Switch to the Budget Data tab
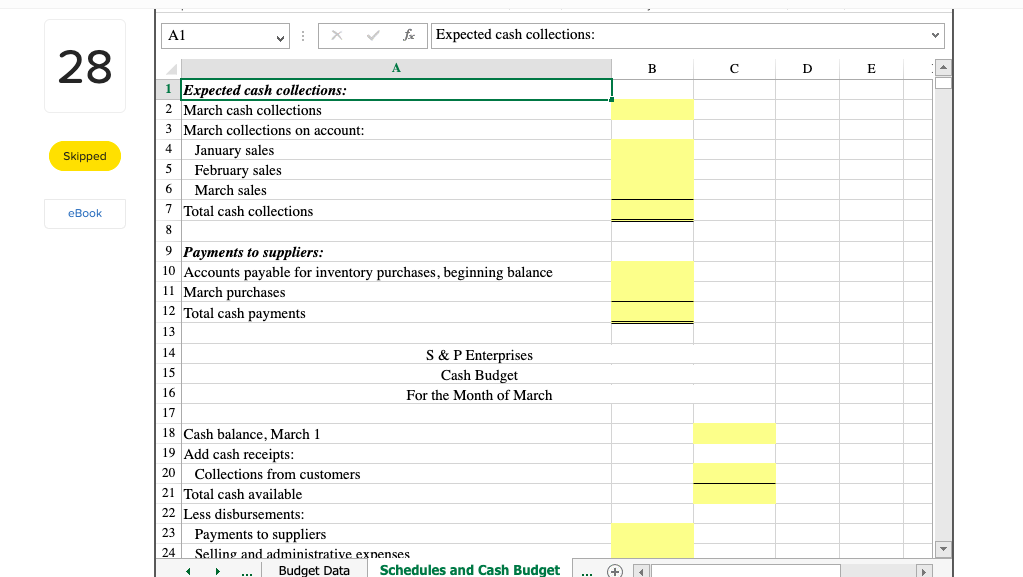Image resolution: width=1023 pixels, height=577 pixels. pyautogui.click(x=314, y=570)
